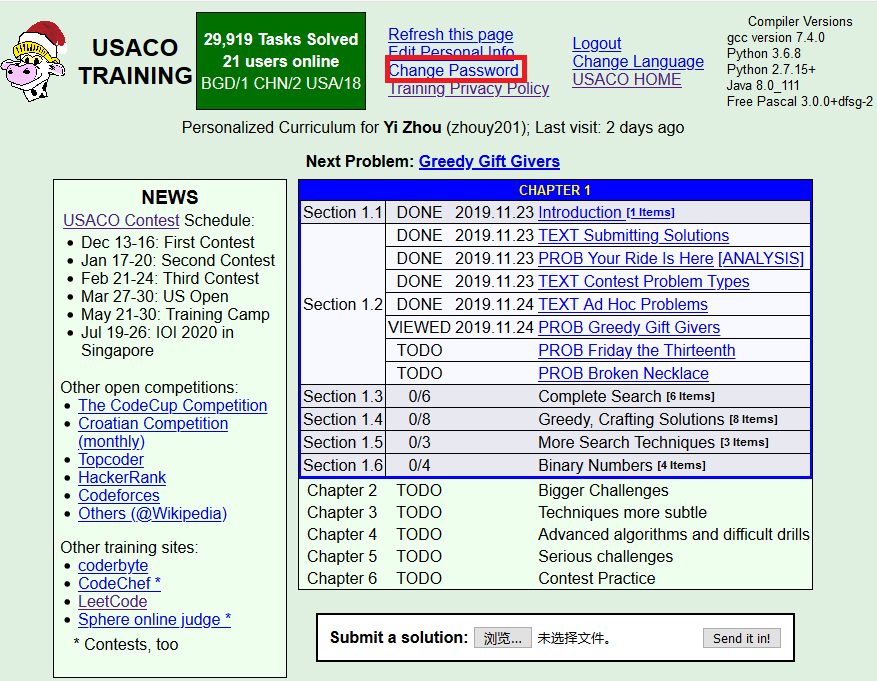Click the Logout link

point(596,43)
